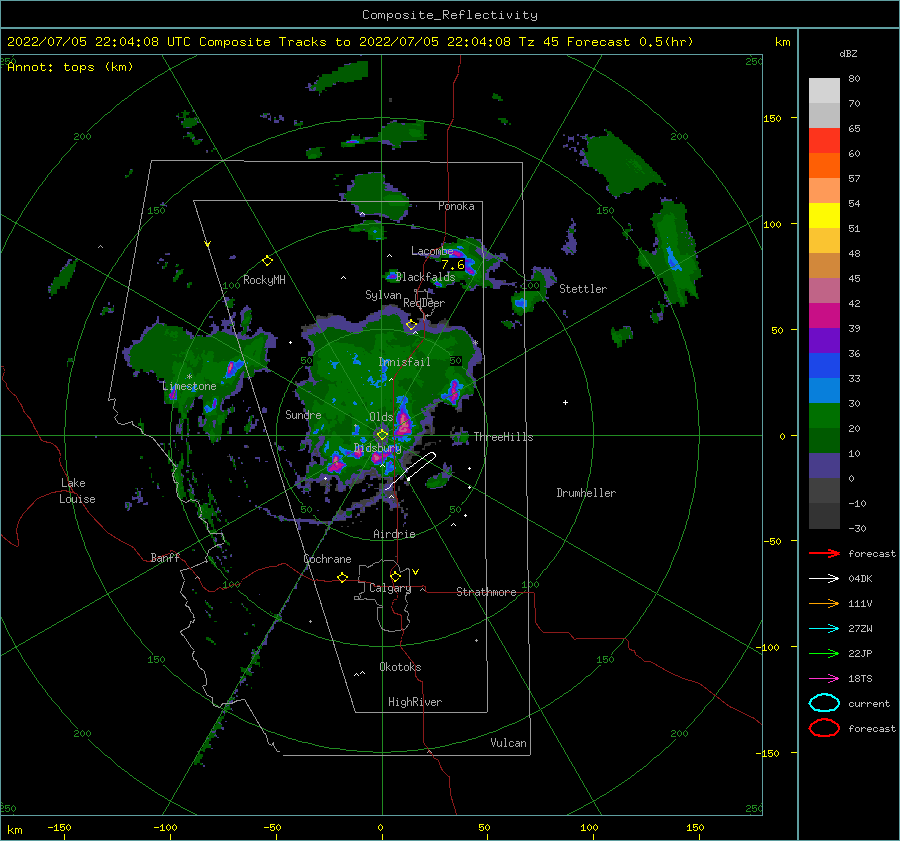Click the Lake Louise label

77,491
